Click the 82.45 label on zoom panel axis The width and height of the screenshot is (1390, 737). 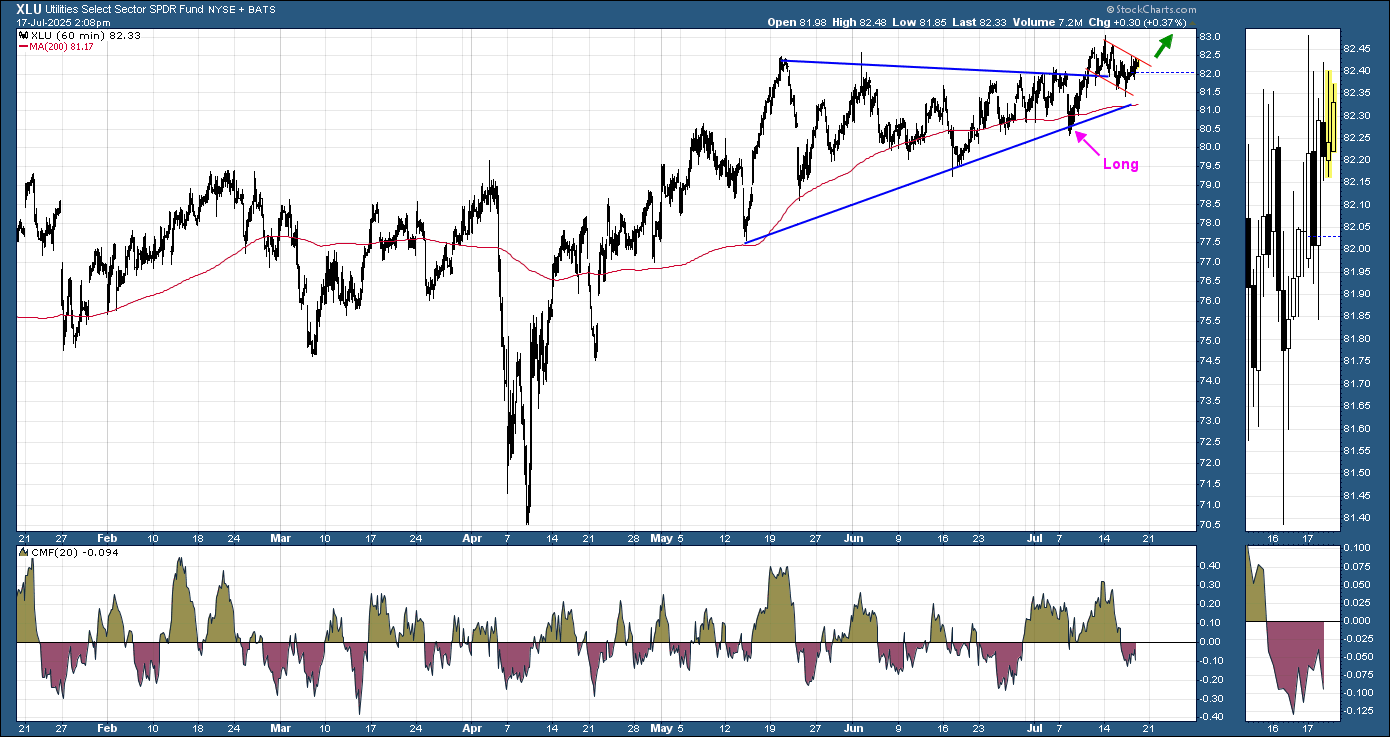[x=1356, y=48]
